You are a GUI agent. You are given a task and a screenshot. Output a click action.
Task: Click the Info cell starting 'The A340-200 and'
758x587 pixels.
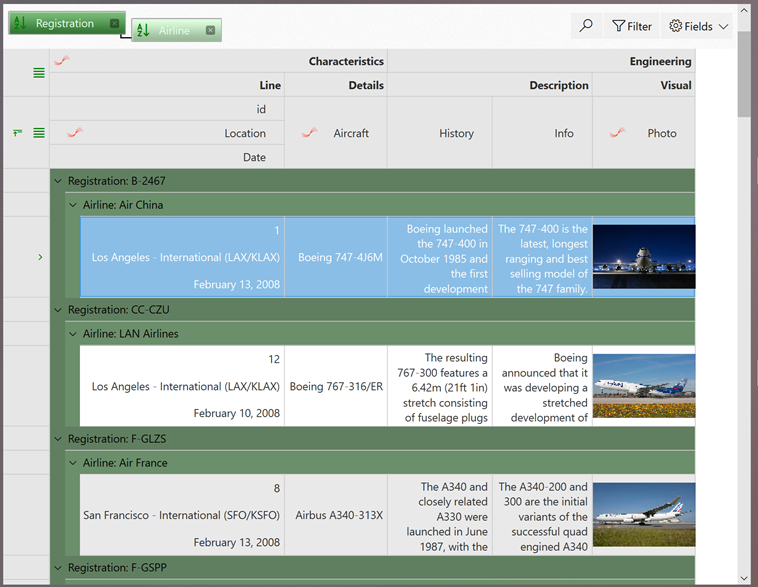pos(542,515)
